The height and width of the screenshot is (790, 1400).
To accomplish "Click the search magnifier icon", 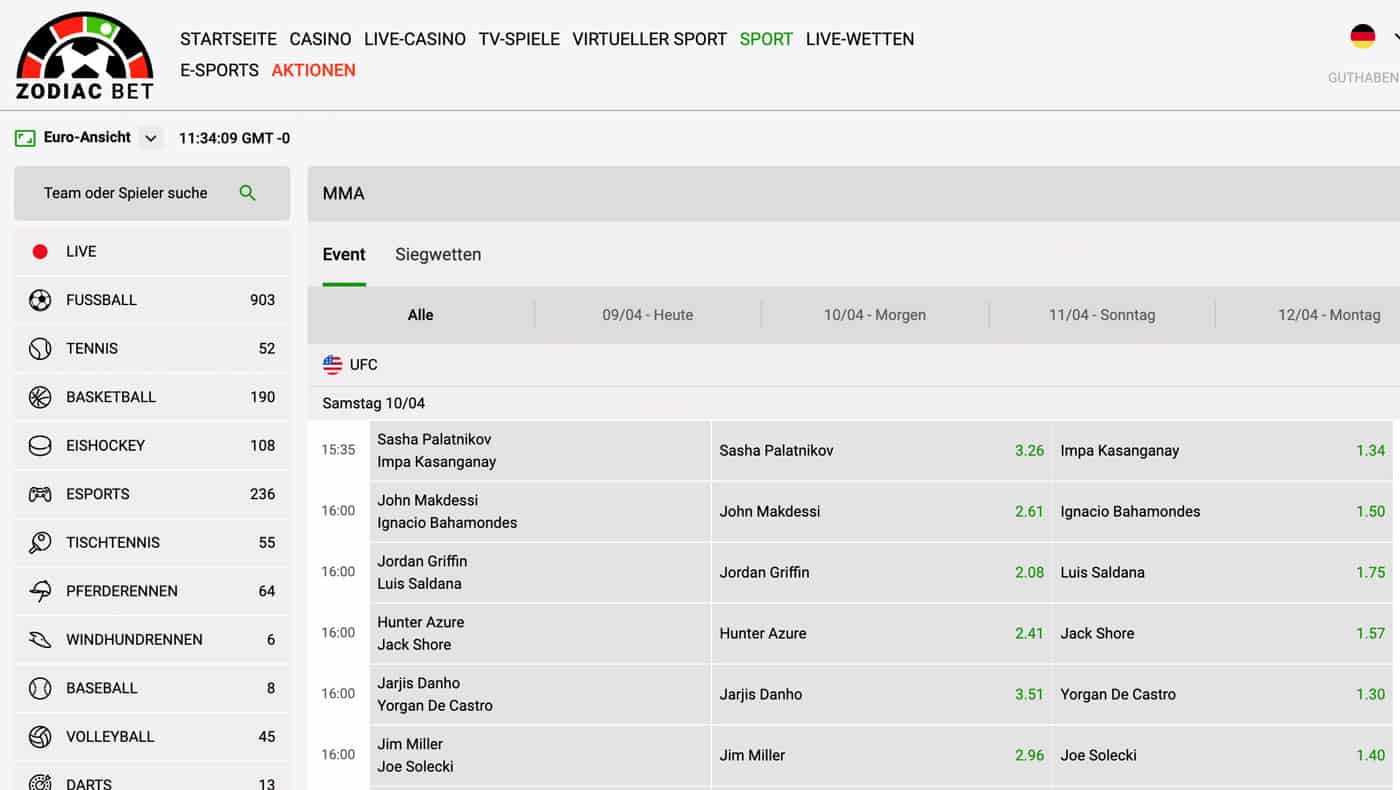I will pos(248,193).
